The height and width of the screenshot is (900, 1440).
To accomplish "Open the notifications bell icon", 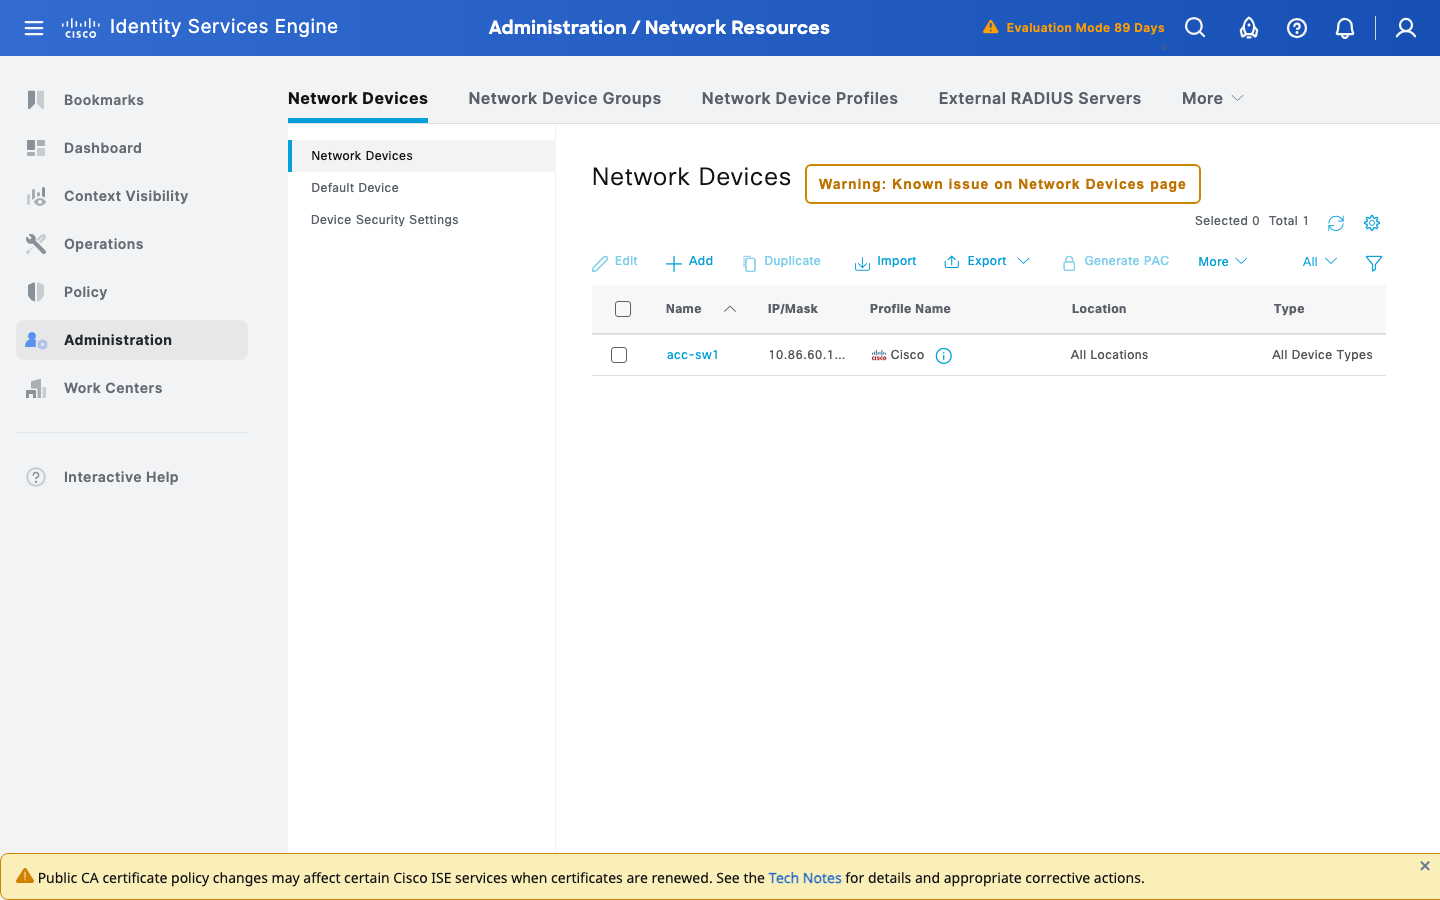I will point(1345,28).
